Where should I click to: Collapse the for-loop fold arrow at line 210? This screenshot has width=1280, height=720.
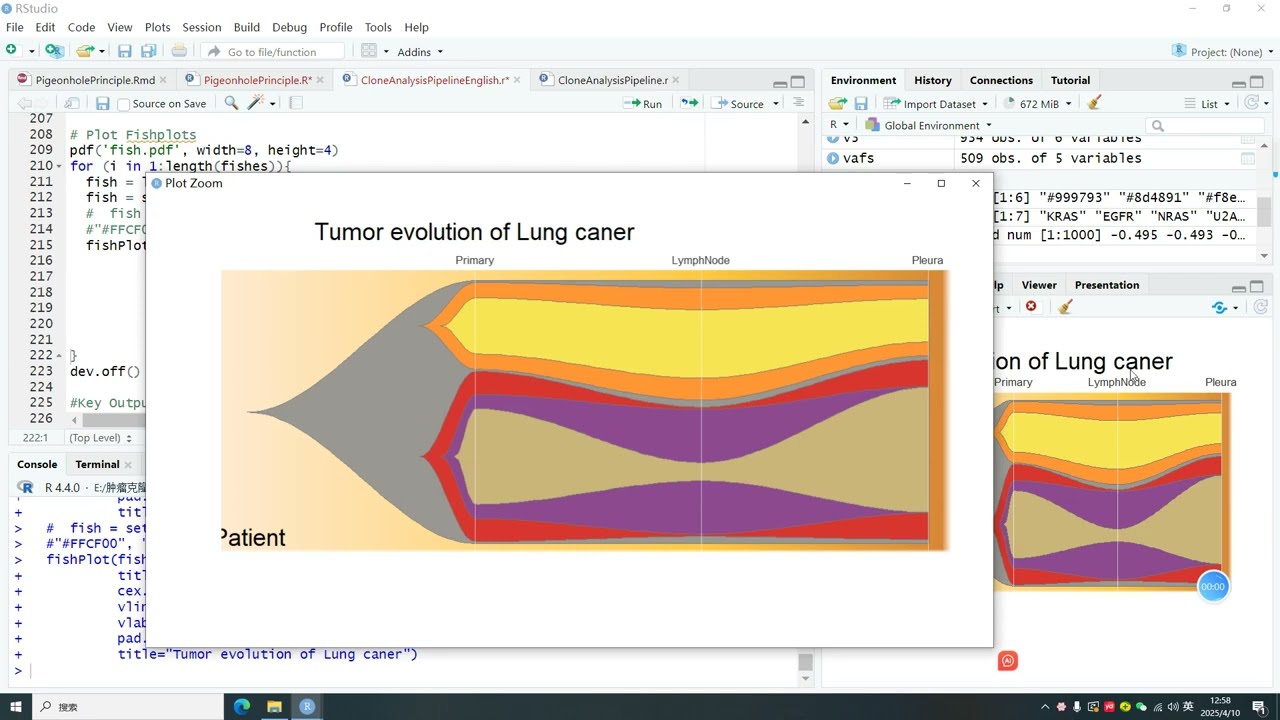[59, 166]
